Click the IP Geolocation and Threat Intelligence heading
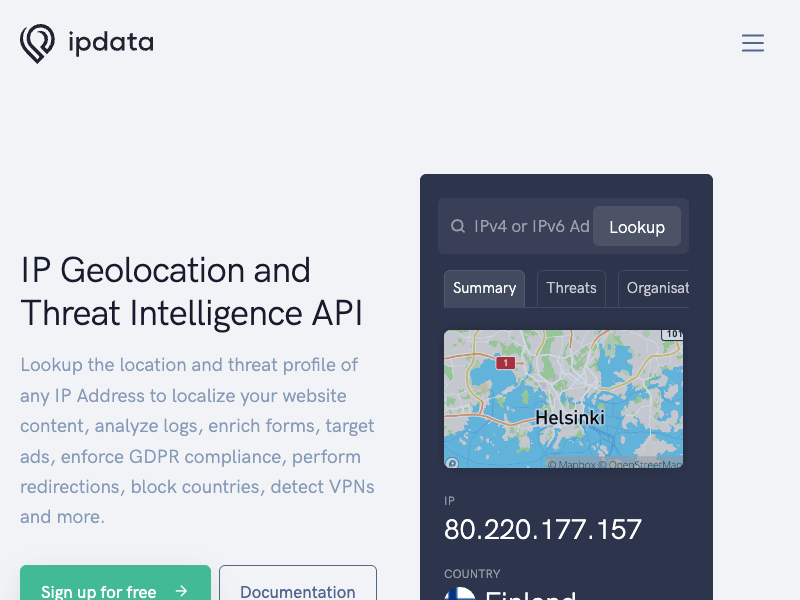 [191, 291]
